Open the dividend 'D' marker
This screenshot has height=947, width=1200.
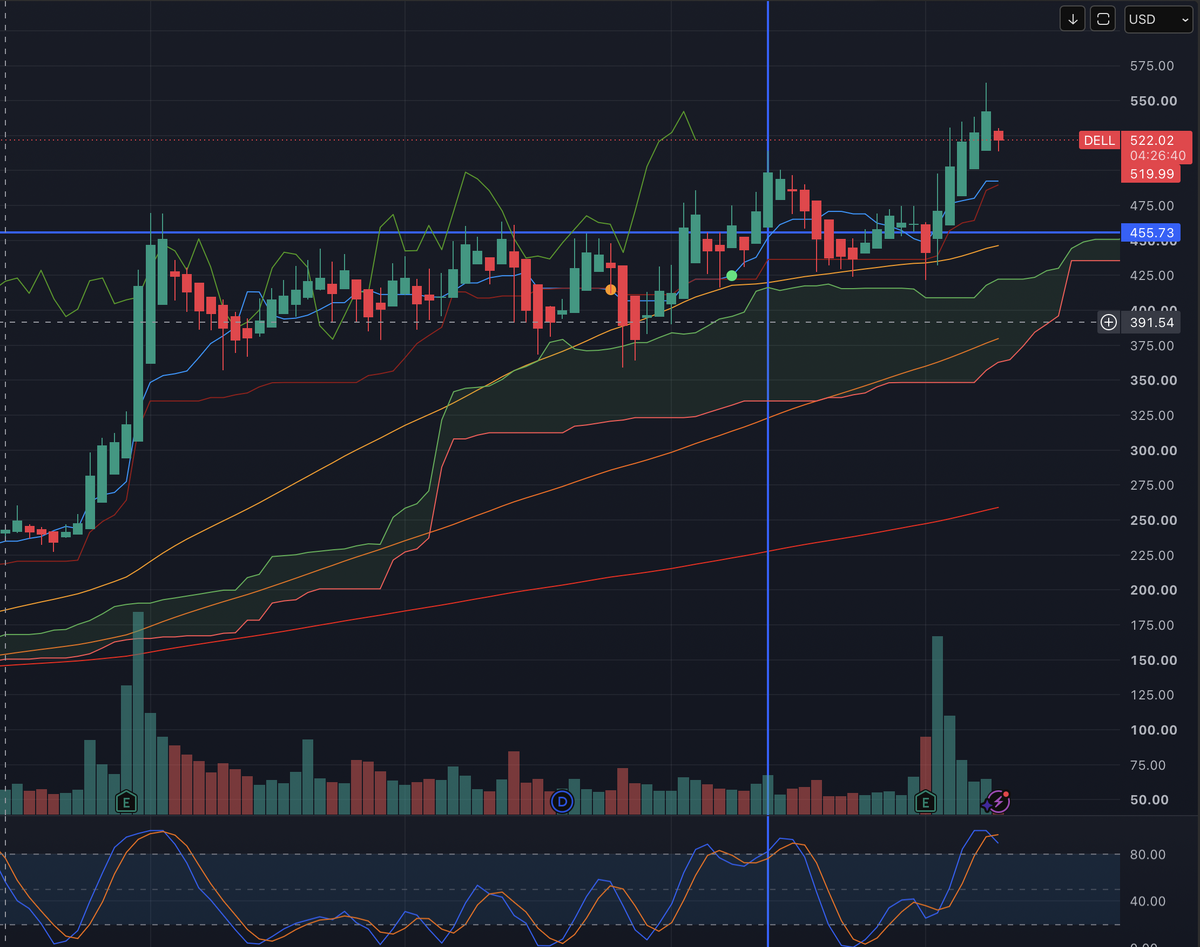pos(562,801)
